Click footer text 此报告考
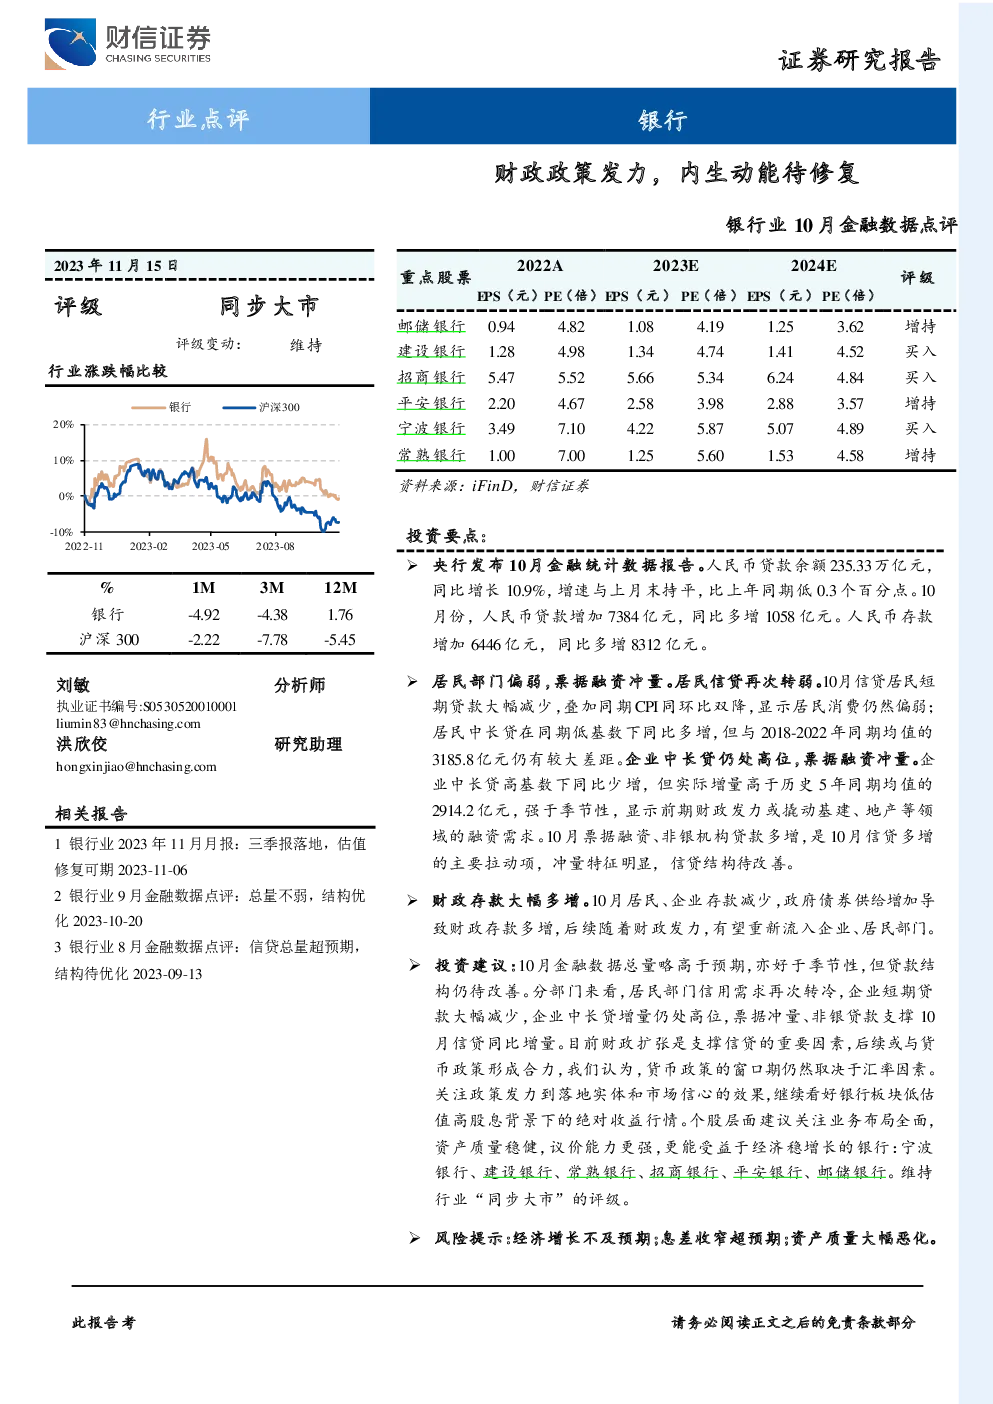The height and width of the screenshot is (1404, 993). click(103, 1322)
